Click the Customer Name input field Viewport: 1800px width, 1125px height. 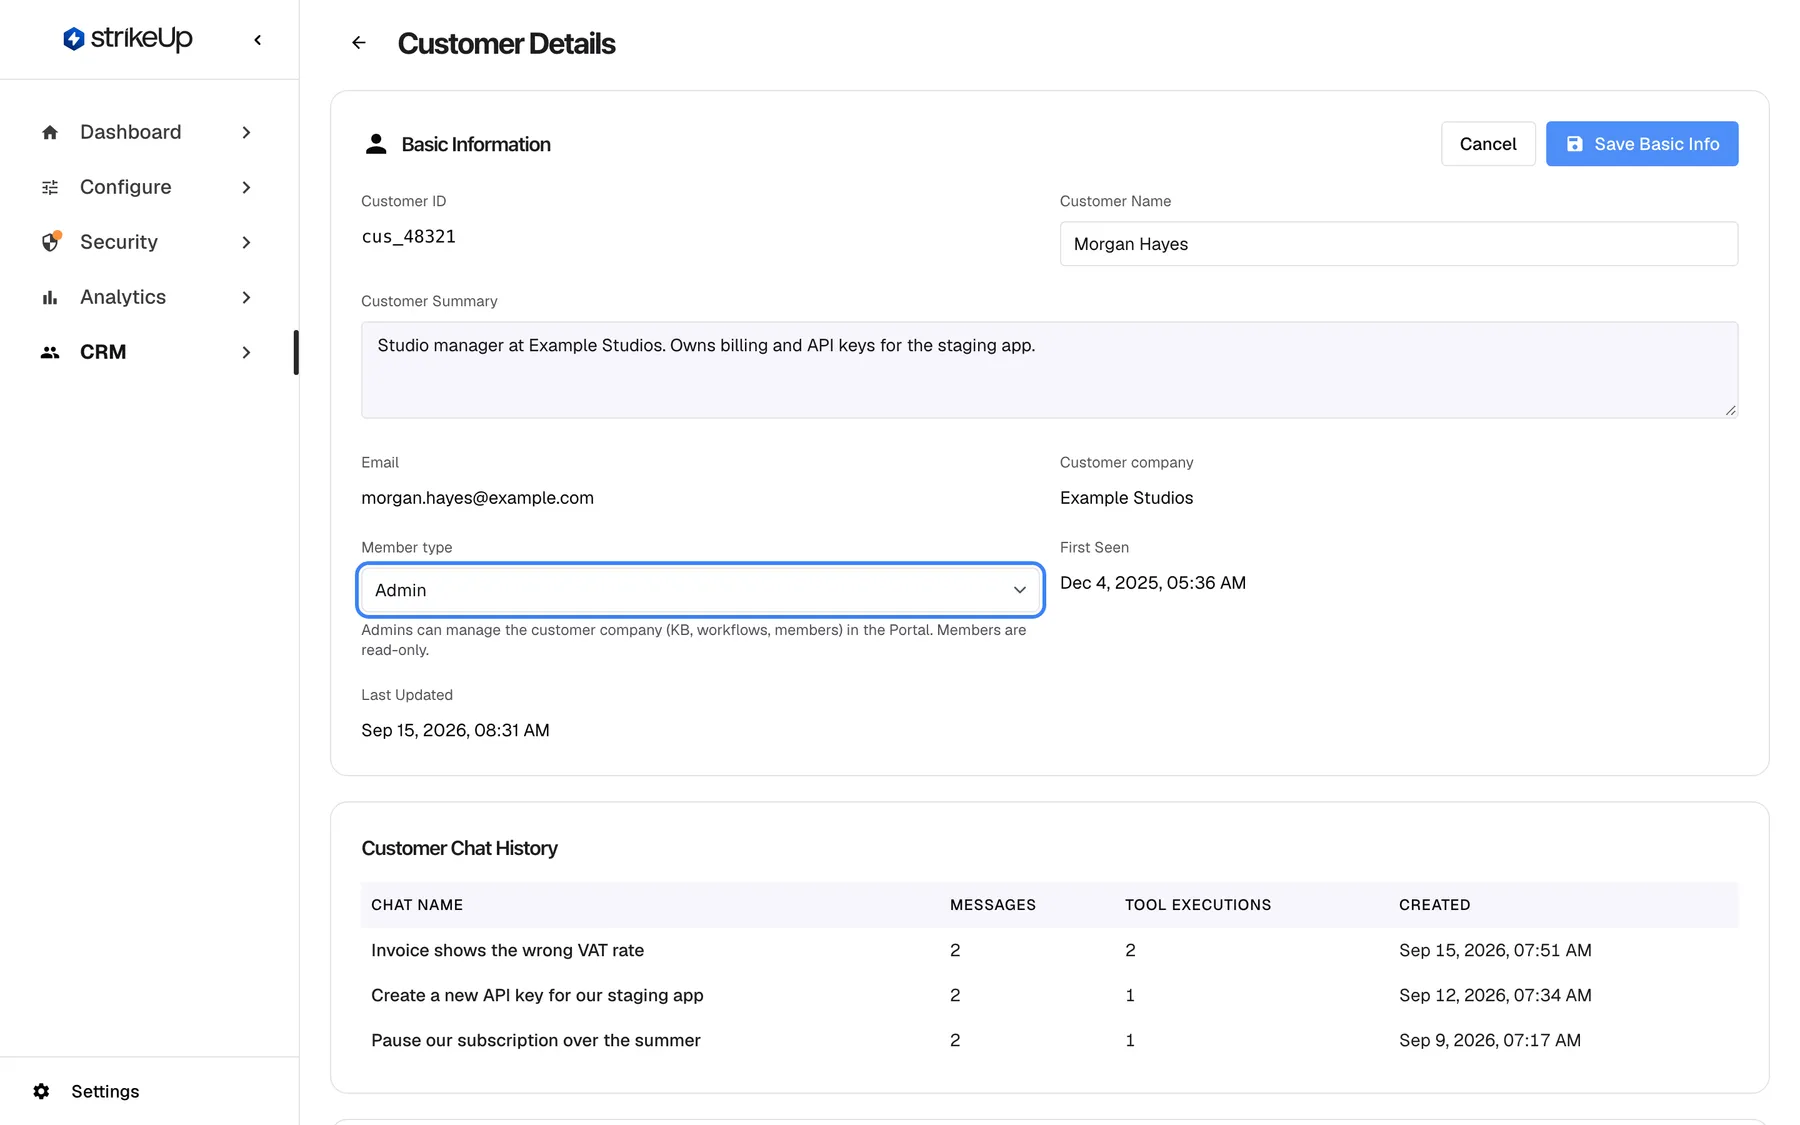pyautogui.click(x=1399, y=244)
